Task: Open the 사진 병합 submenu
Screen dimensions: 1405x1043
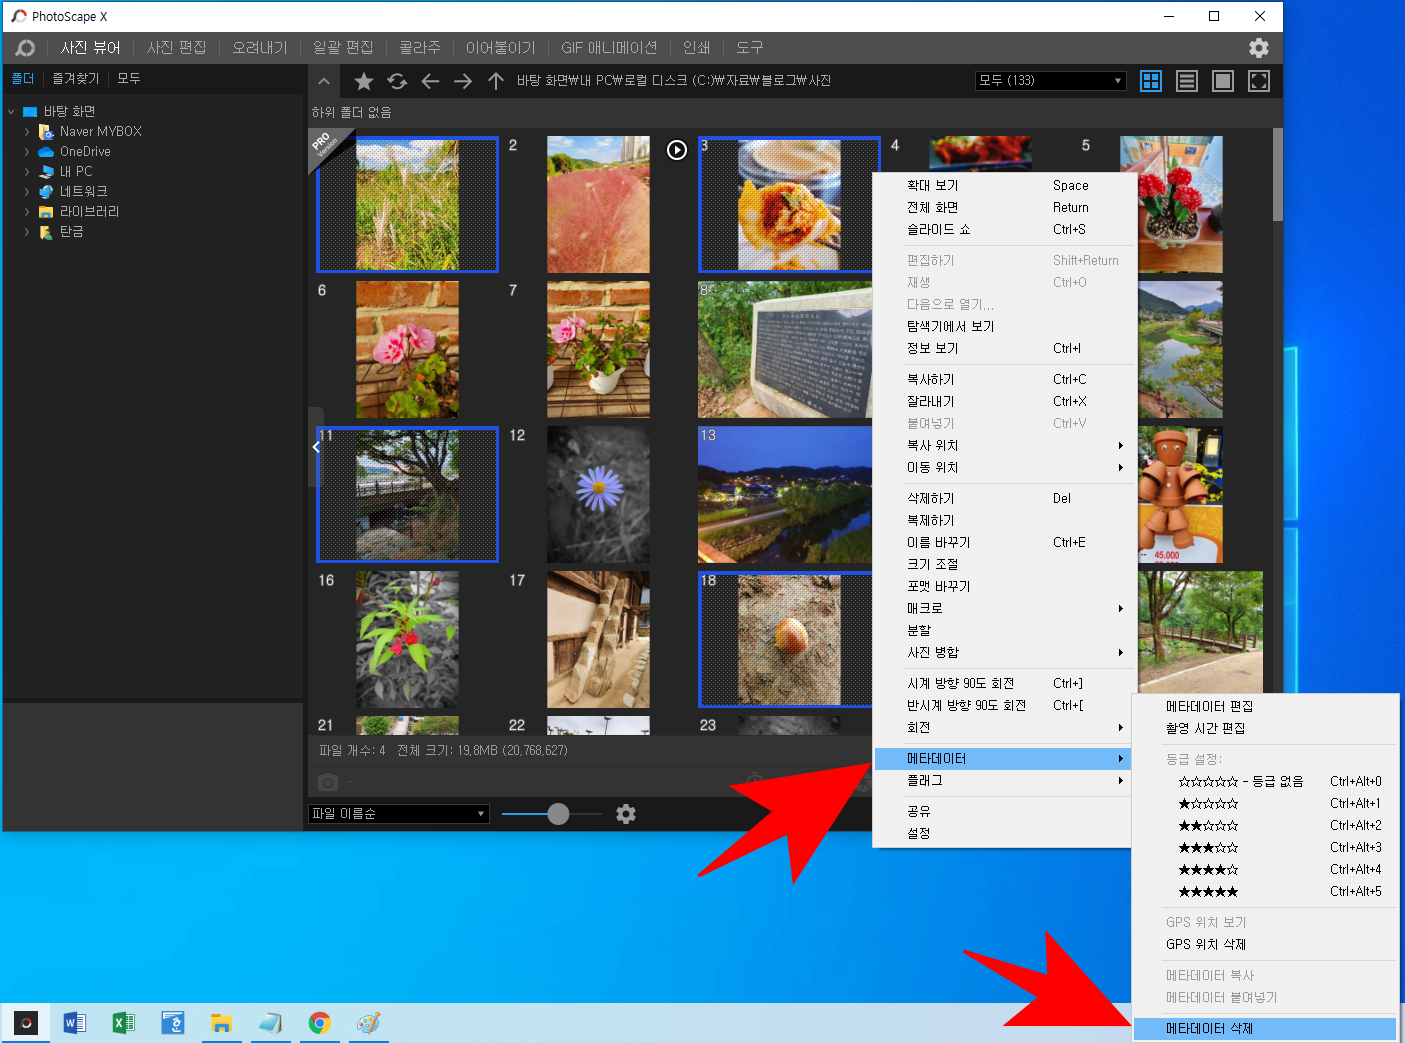Action: tap(1003, 652)
